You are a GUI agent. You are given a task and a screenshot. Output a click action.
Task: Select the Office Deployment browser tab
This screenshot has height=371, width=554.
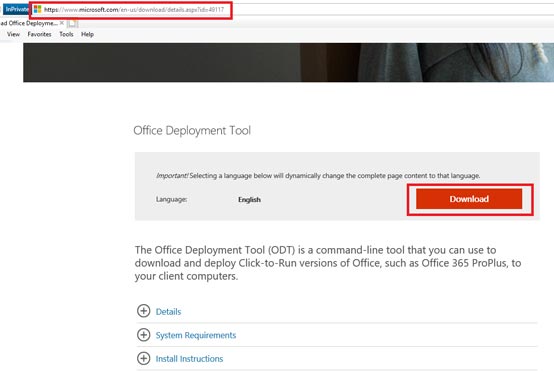pos(29,23)
